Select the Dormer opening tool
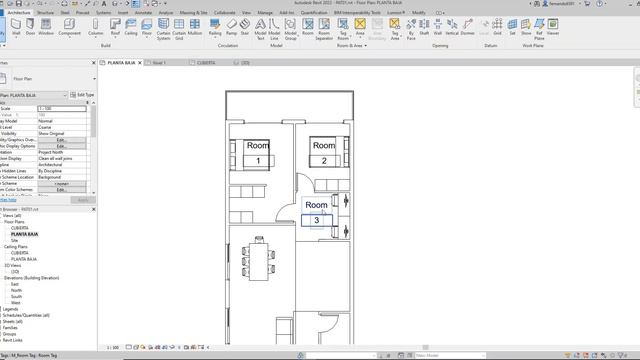Viewport: 640px width, 360px height. pyautogui.click(x=467, y=27)
